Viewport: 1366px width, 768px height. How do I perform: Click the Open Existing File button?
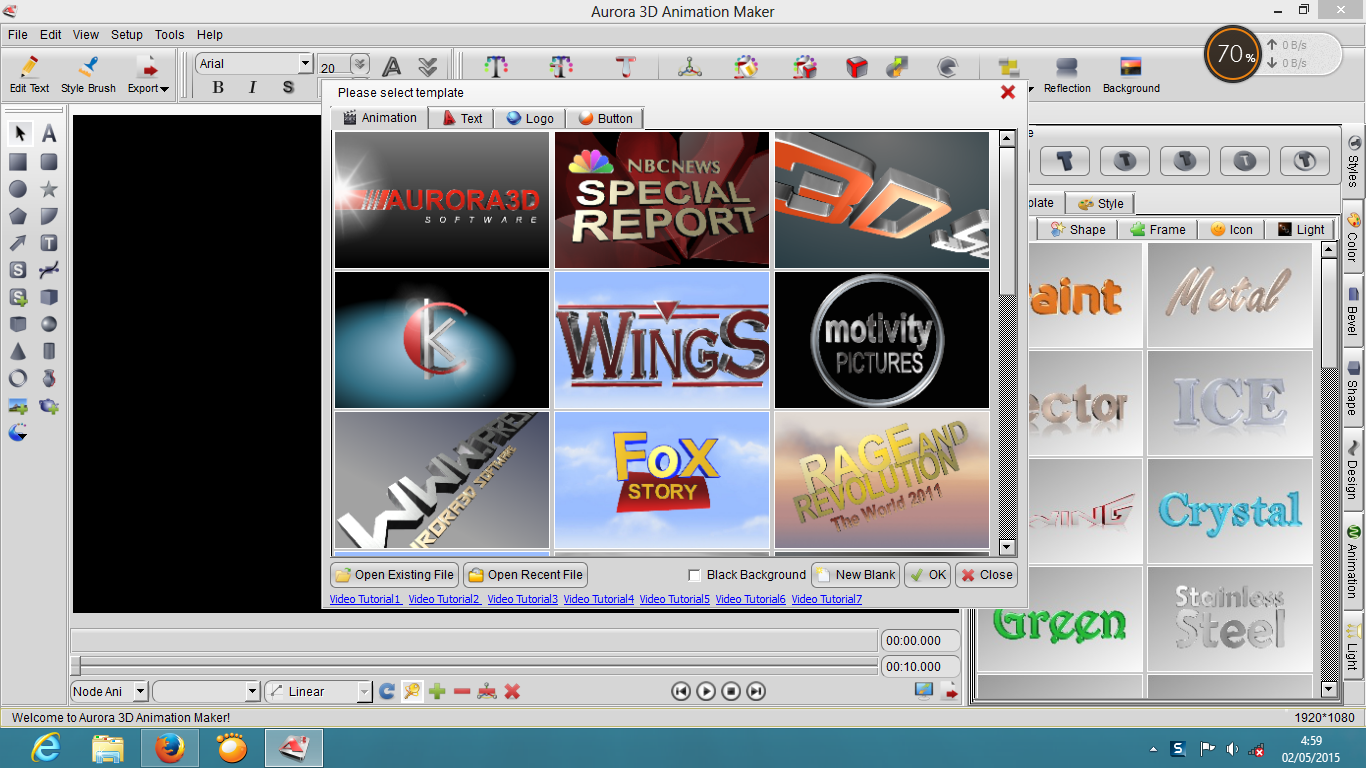tap(394, 575)
